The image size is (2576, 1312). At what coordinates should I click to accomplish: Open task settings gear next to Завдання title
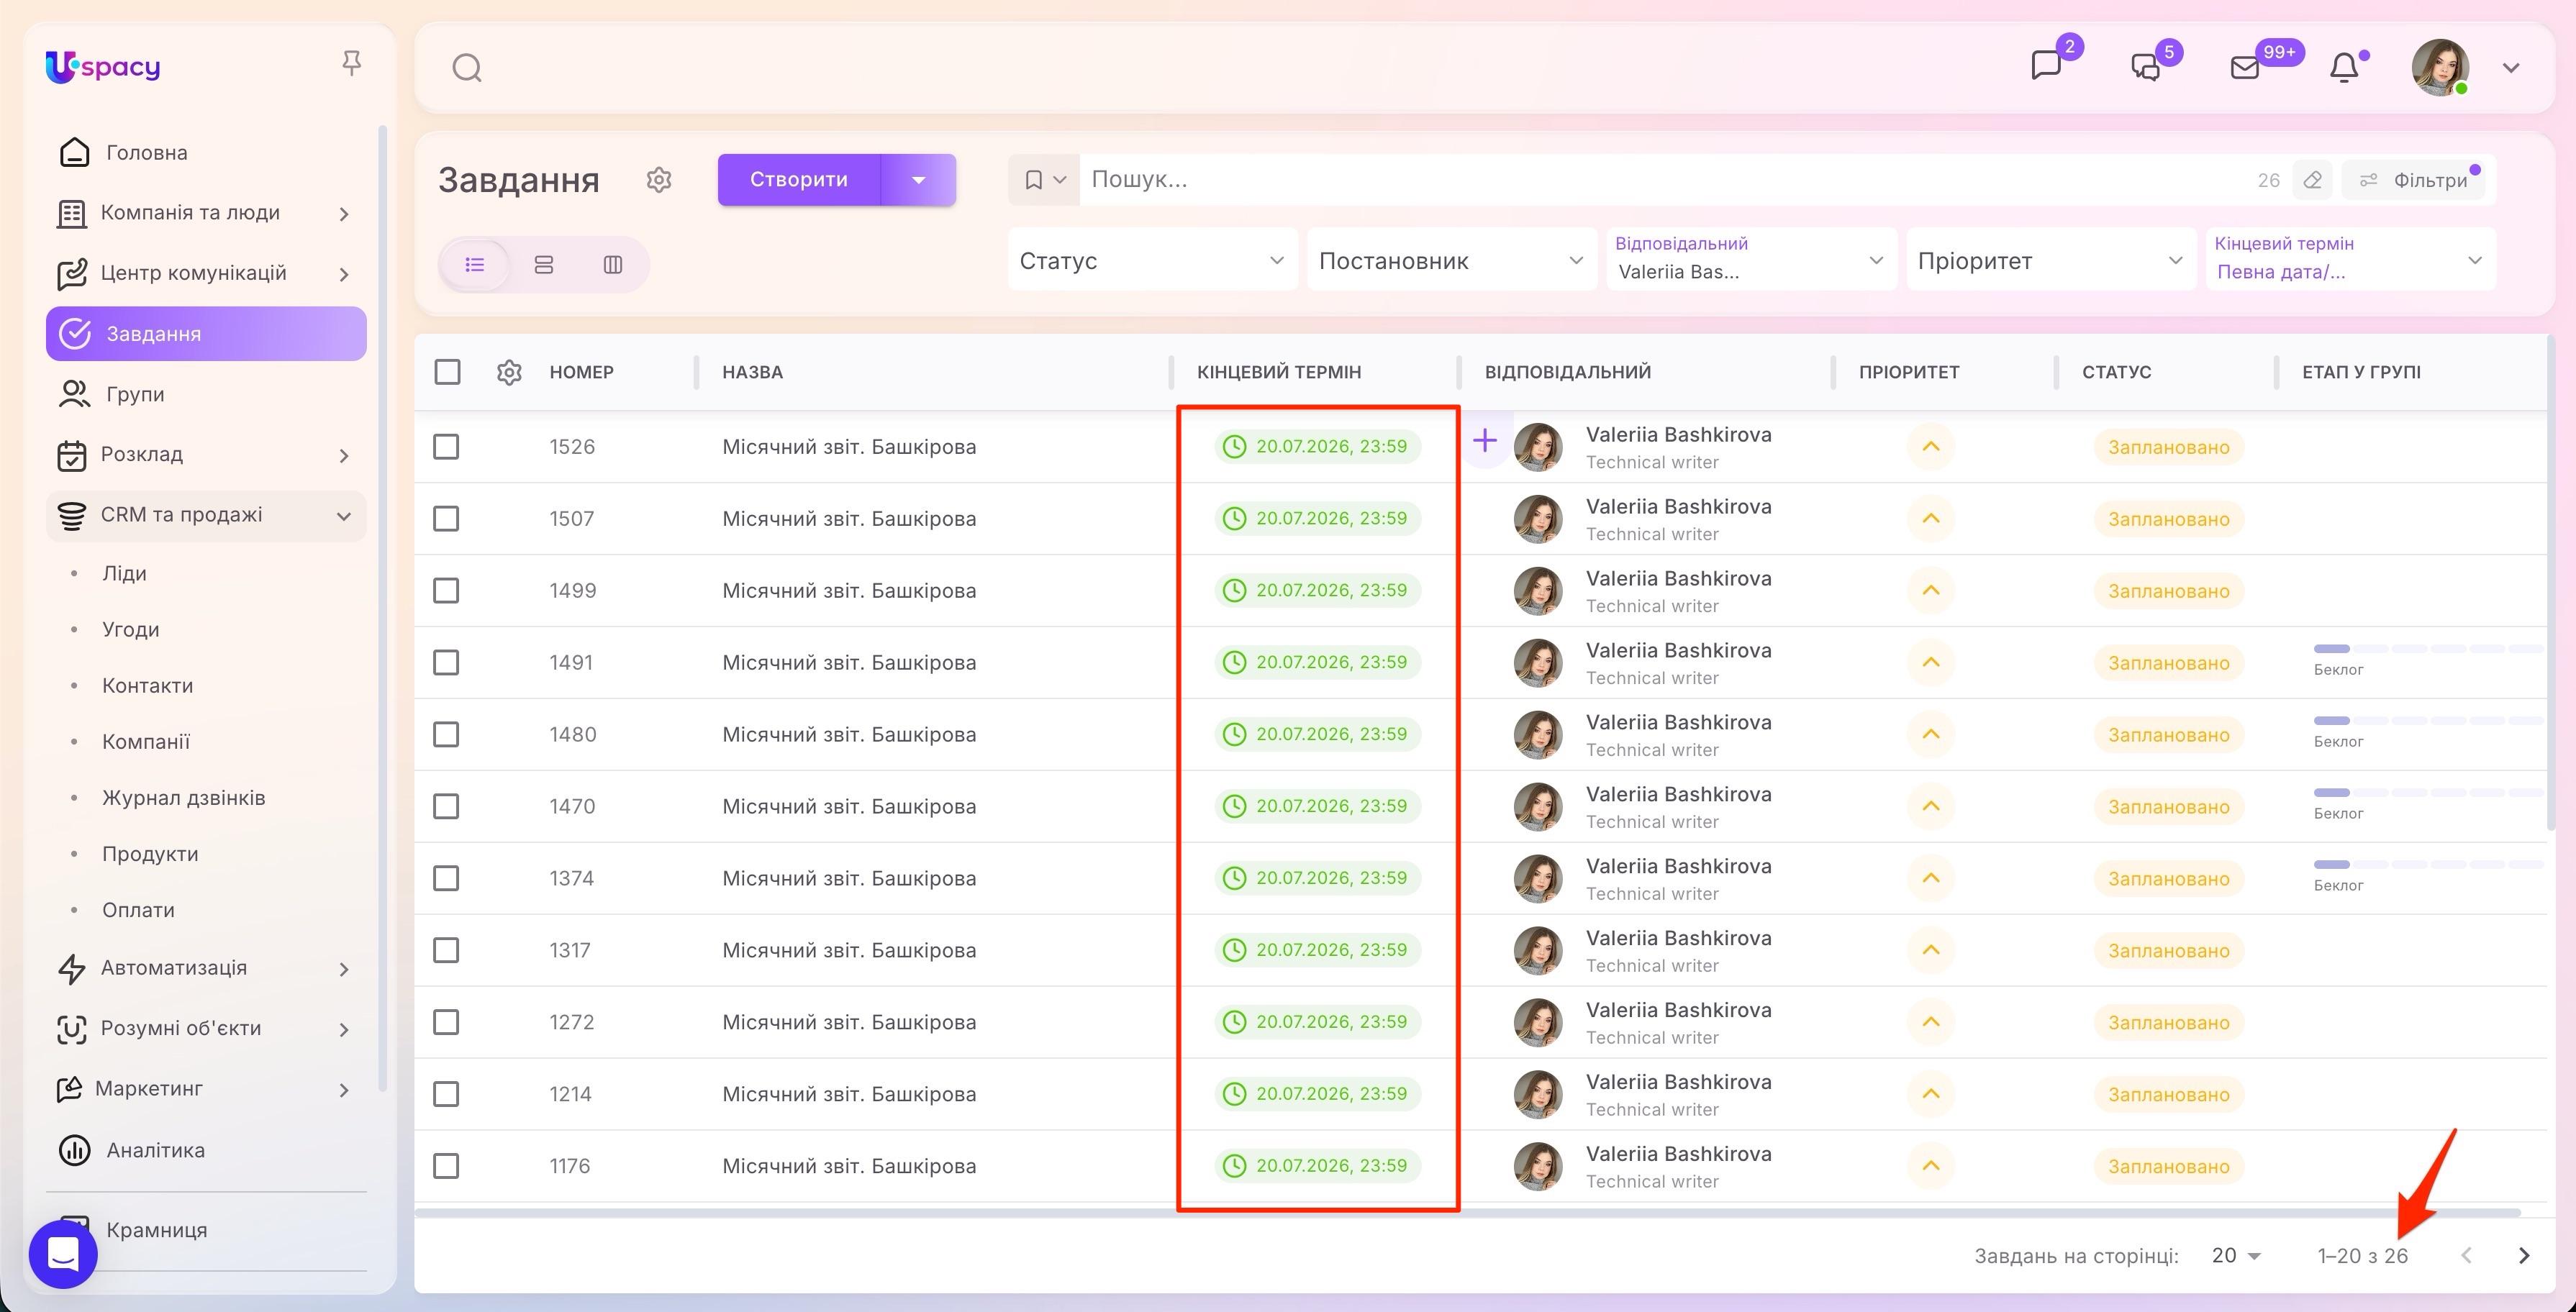tap(659, 180)
